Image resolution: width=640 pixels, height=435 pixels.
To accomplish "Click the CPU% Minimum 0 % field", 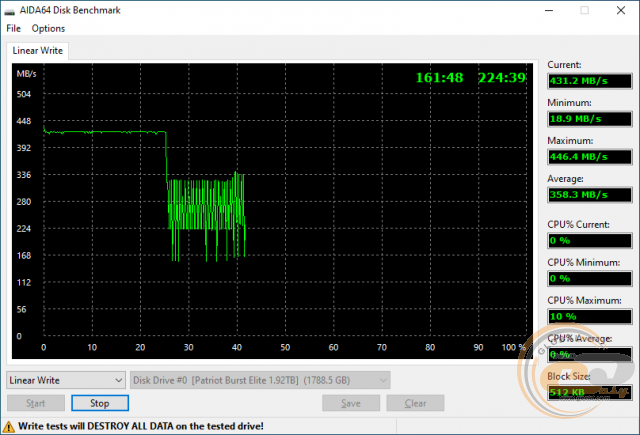I will [590, 278].
